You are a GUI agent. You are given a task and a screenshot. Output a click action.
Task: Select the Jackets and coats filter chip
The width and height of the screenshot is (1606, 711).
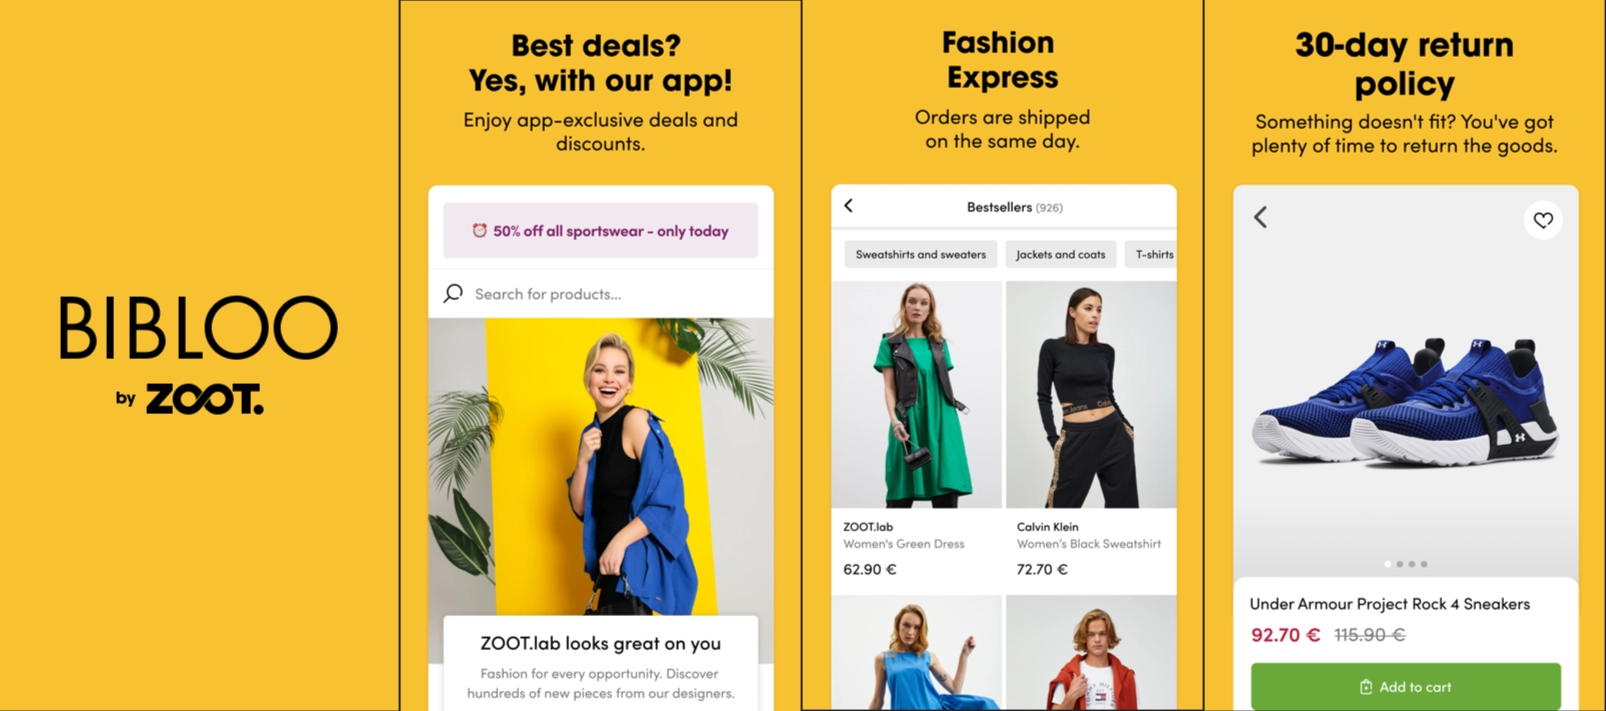pyautogui.click(x=1061, y=255)
